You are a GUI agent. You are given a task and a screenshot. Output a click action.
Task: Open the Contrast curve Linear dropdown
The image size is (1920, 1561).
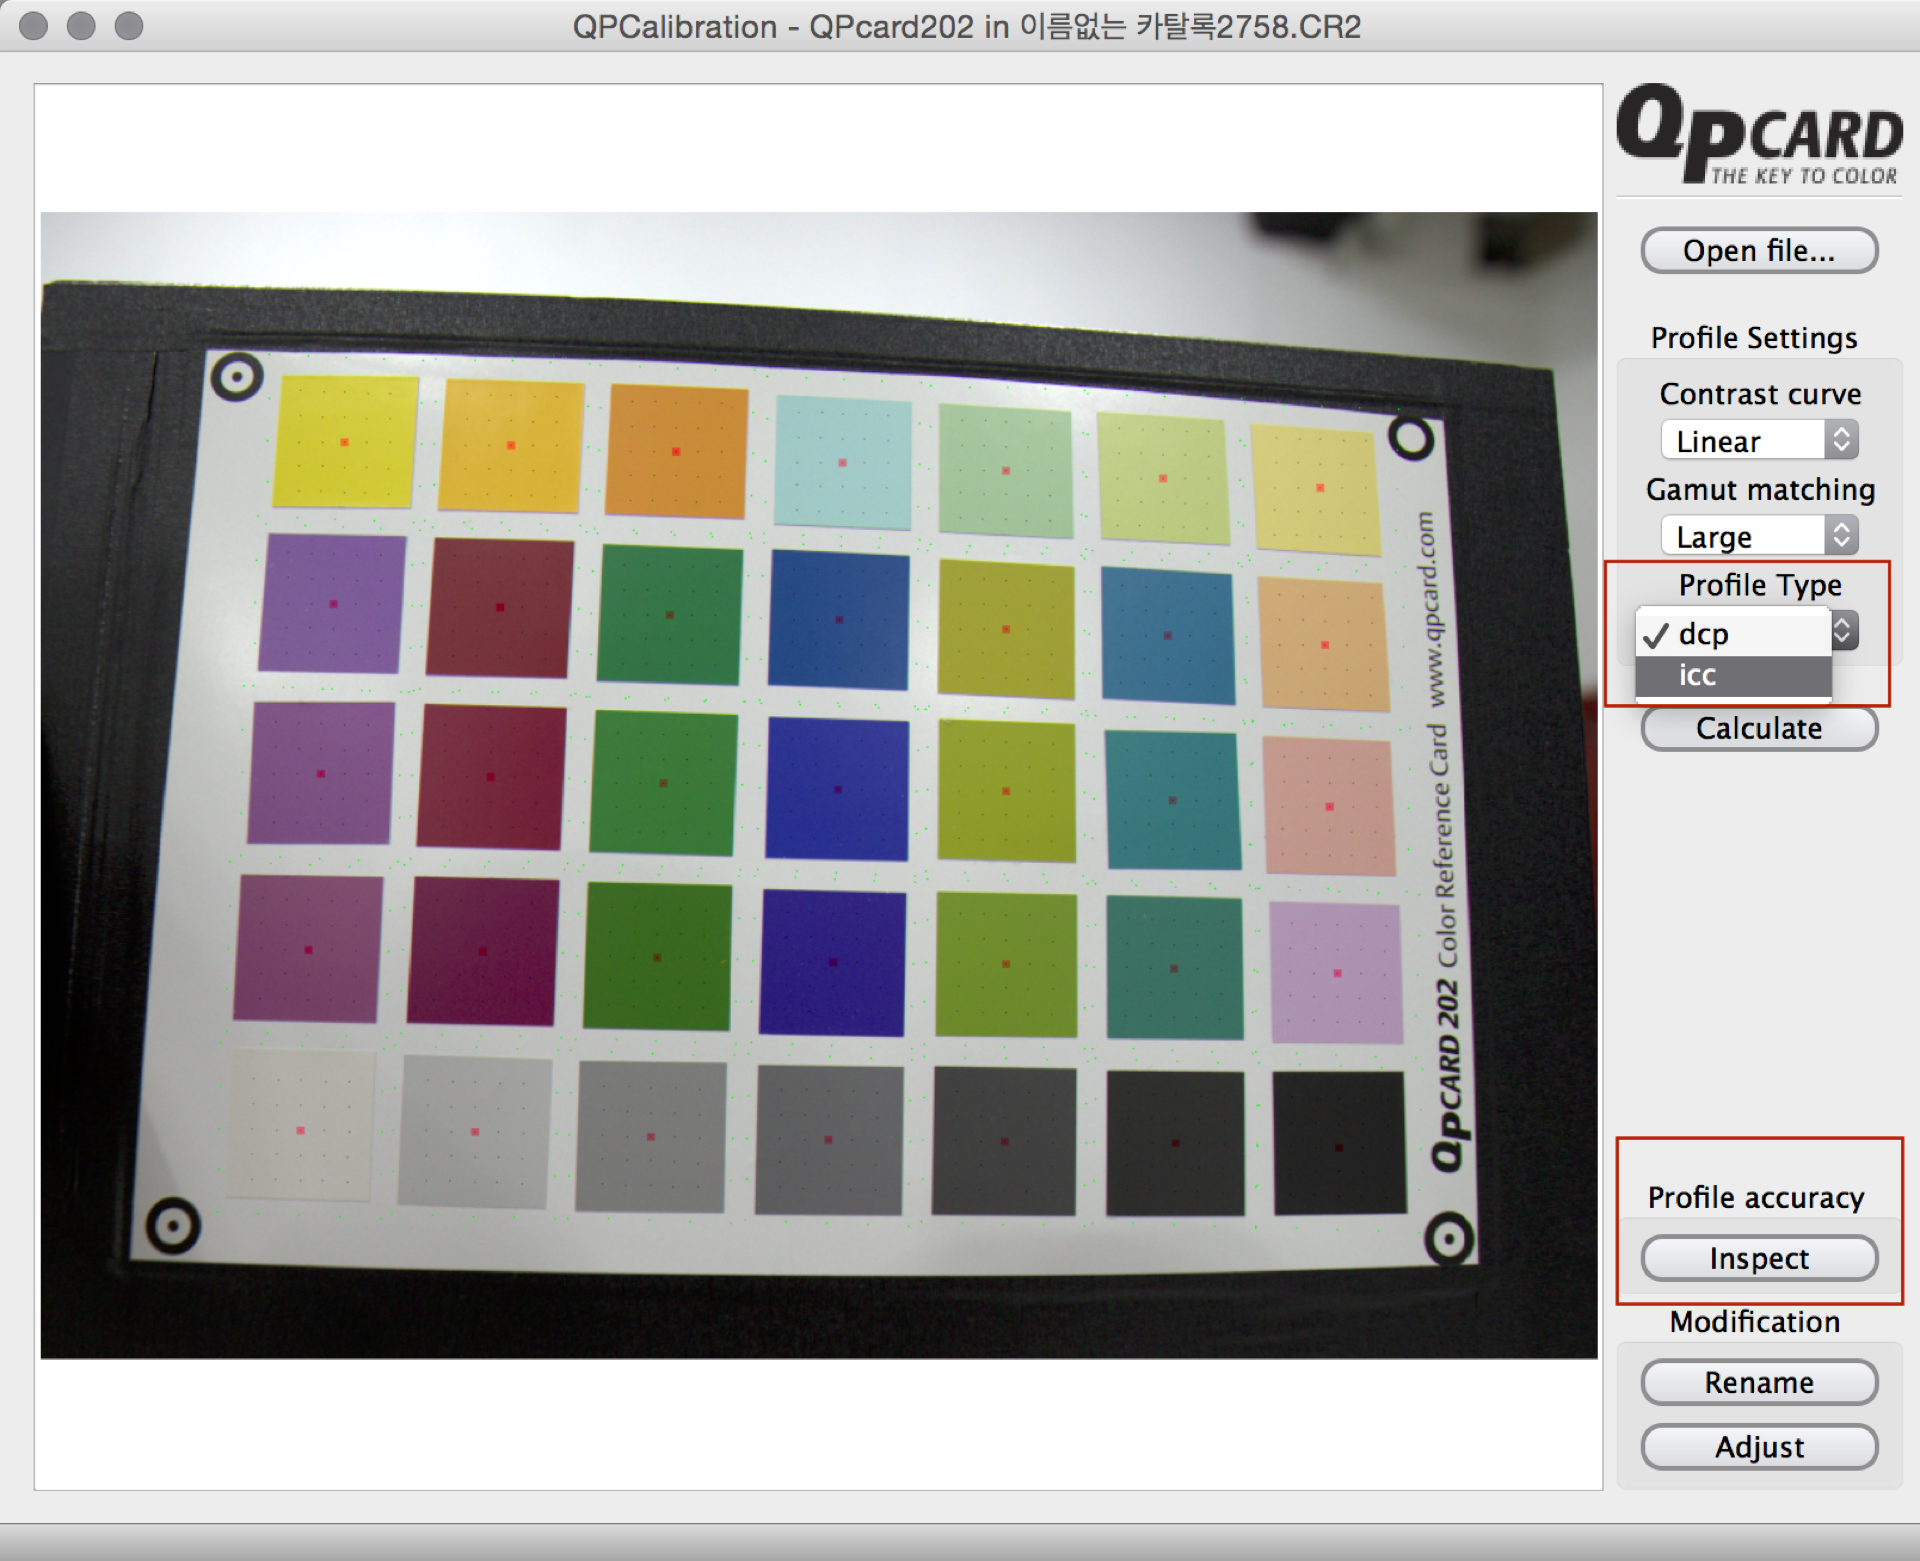[x=1758, y=441]
